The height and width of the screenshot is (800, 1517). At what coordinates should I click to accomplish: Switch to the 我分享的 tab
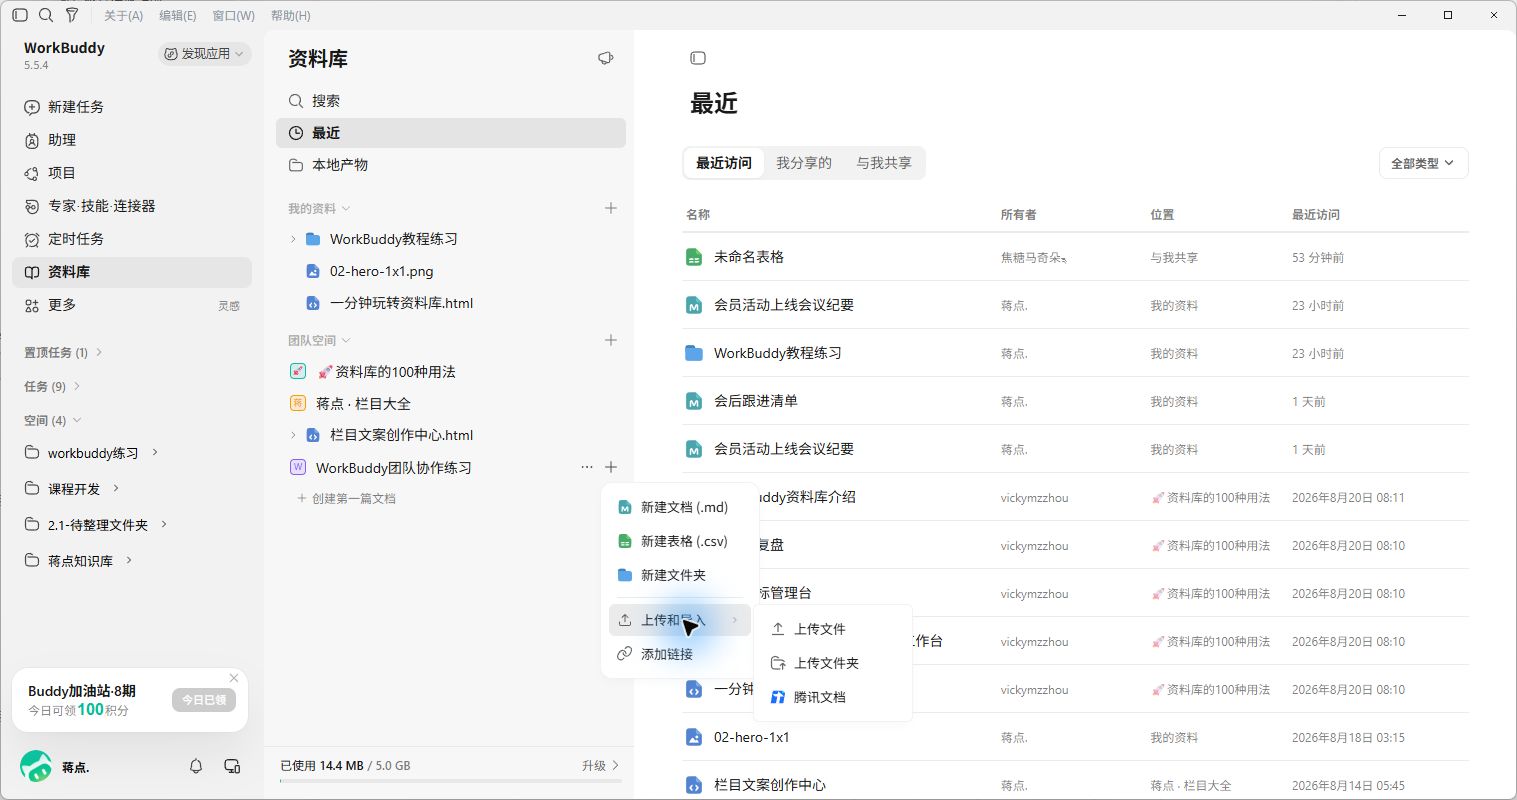click(804, 163)
